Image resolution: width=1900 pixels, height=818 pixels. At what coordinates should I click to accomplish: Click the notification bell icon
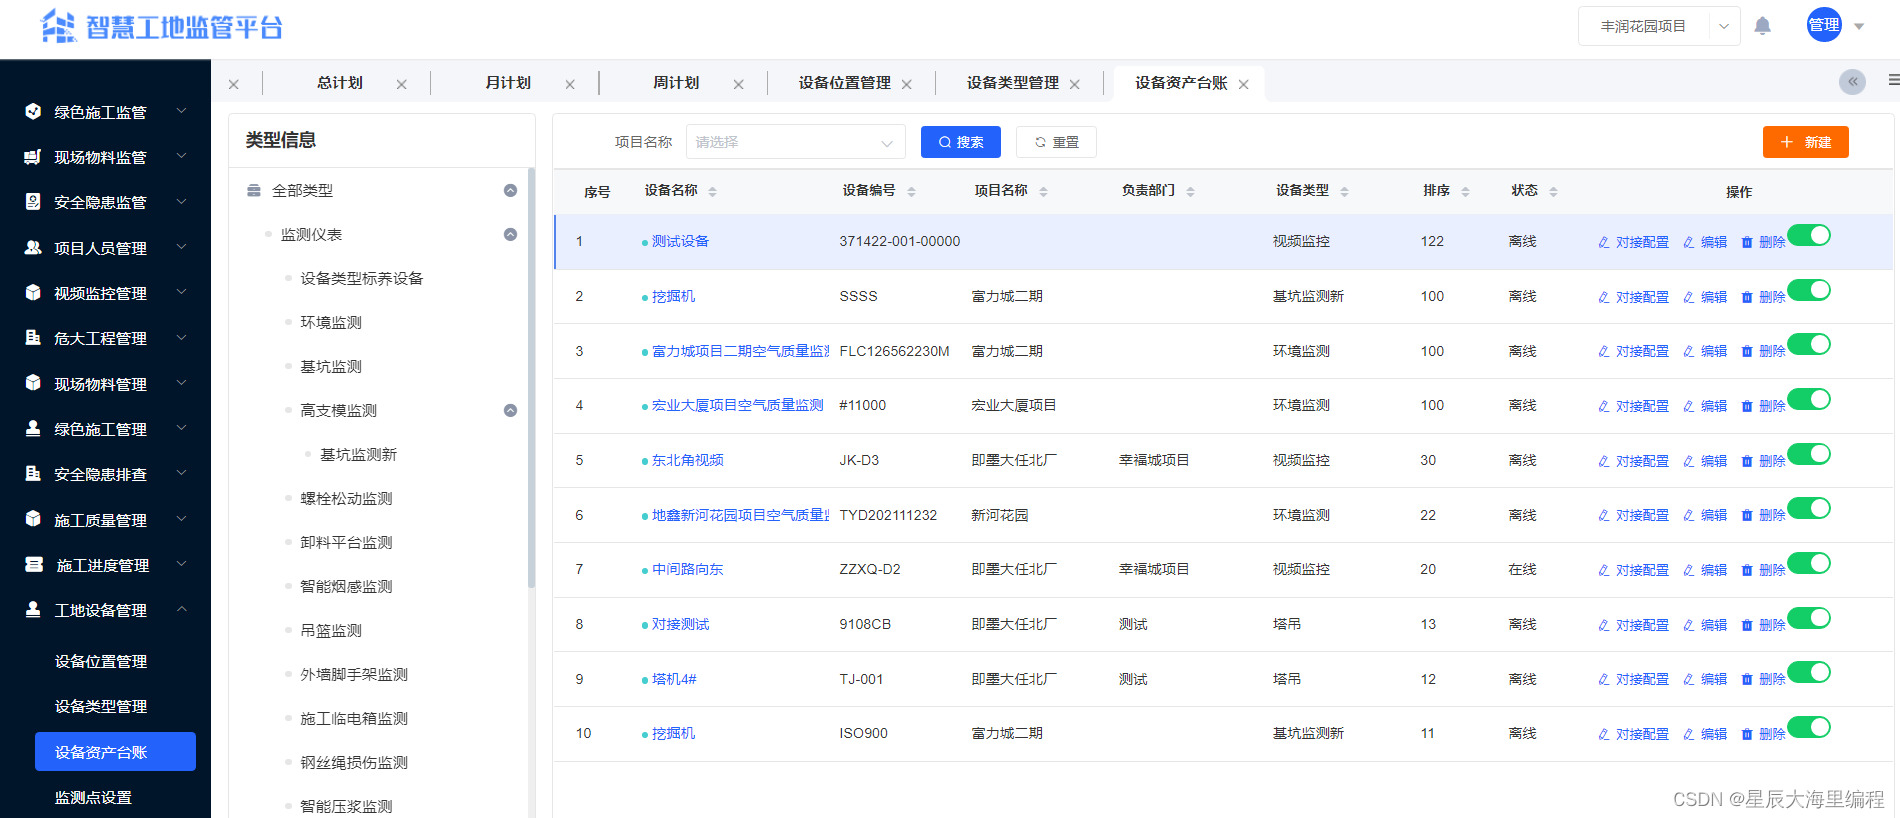[1762, 26]
